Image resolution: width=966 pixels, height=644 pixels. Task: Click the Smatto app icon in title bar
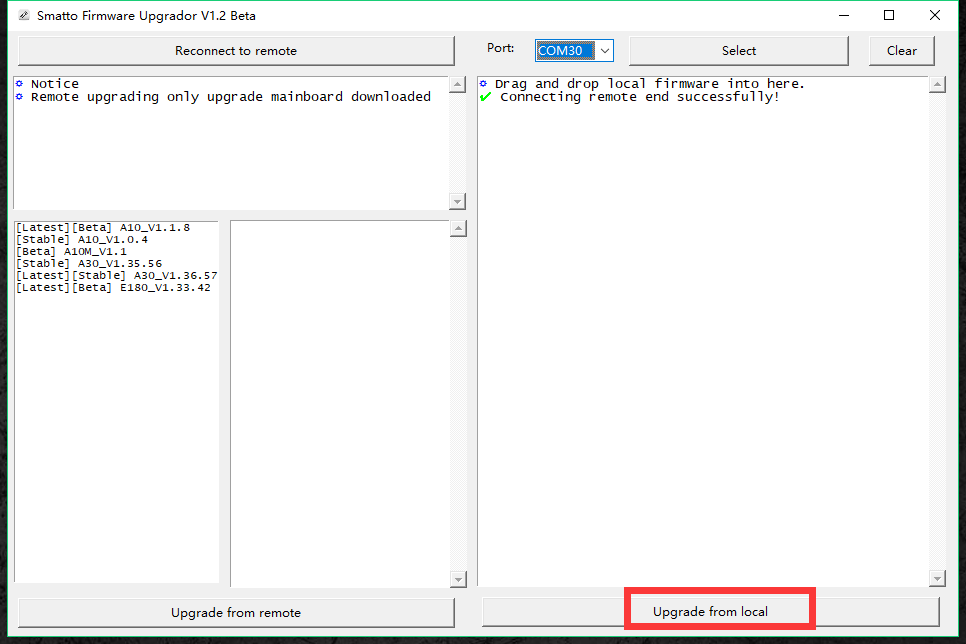click(x=23, y=16)
